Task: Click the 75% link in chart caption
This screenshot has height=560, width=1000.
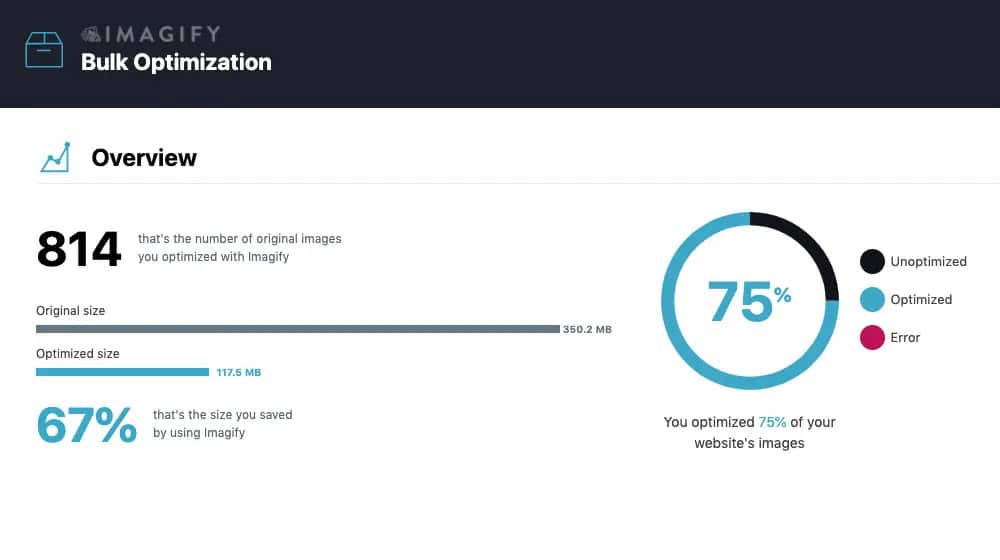Action: point(772,422)
